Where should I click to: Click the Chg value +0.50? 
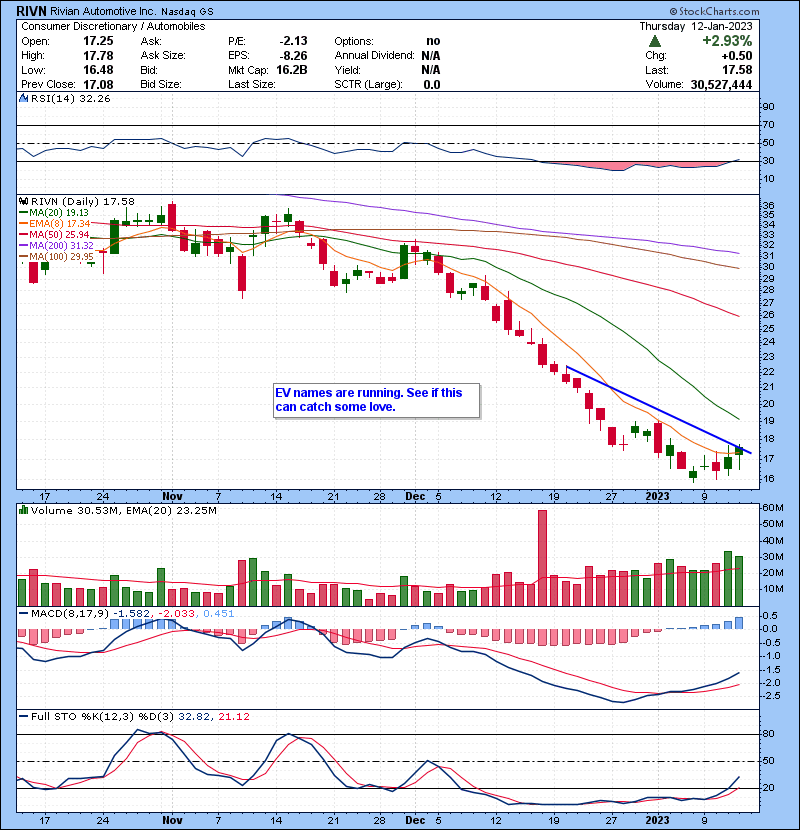(738, 56)
